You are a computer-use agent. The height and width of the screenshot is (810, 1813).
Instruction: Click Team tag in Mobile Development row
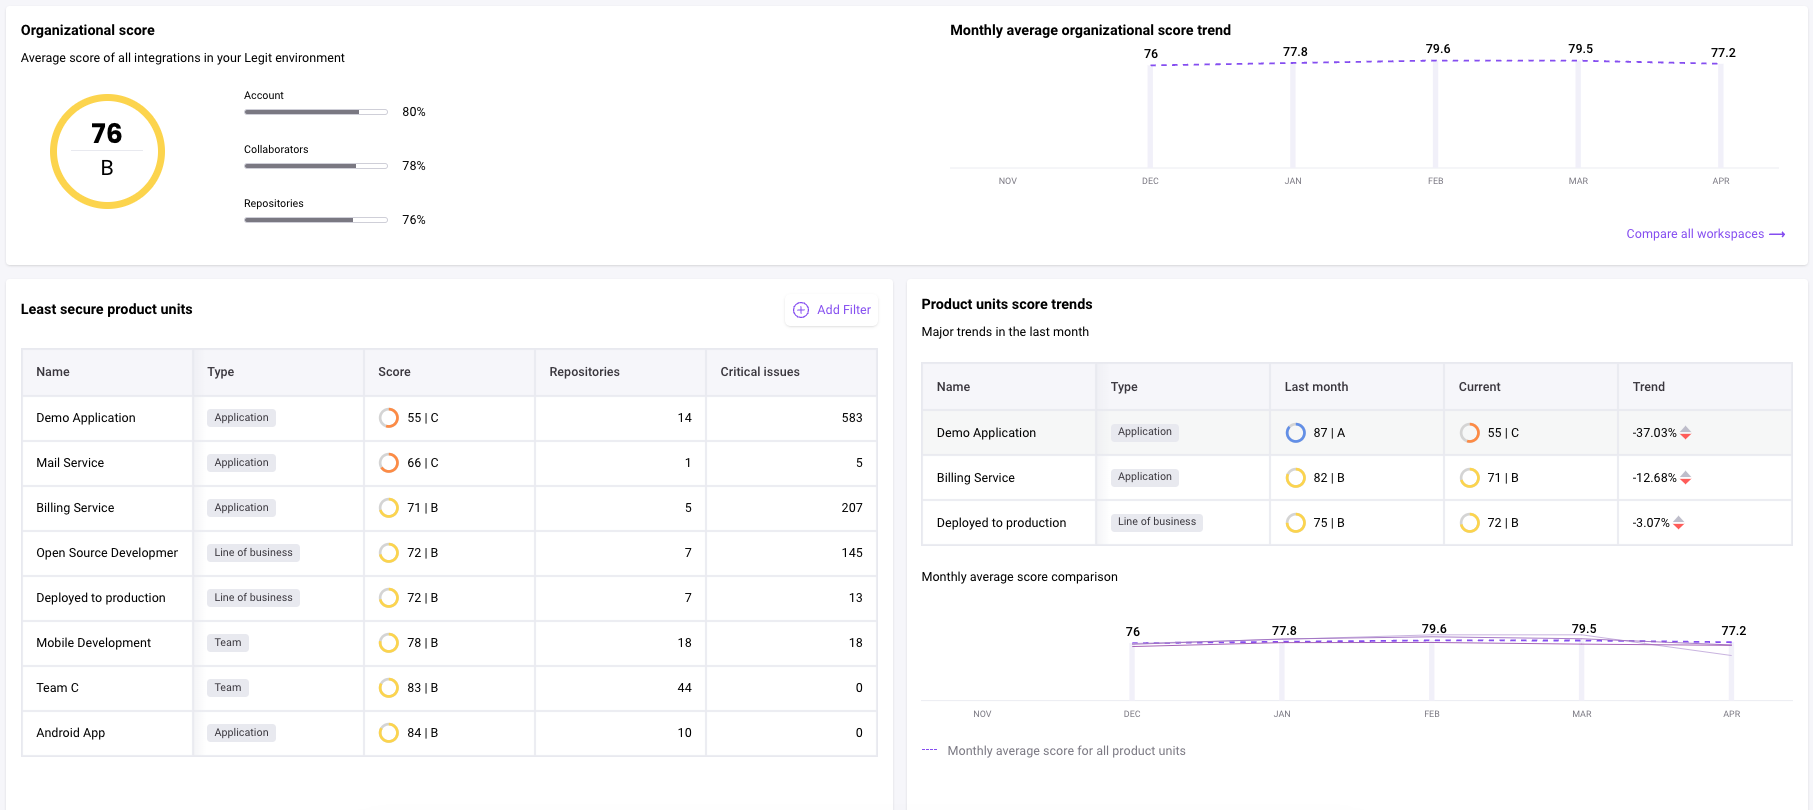[x=228, y=643]
